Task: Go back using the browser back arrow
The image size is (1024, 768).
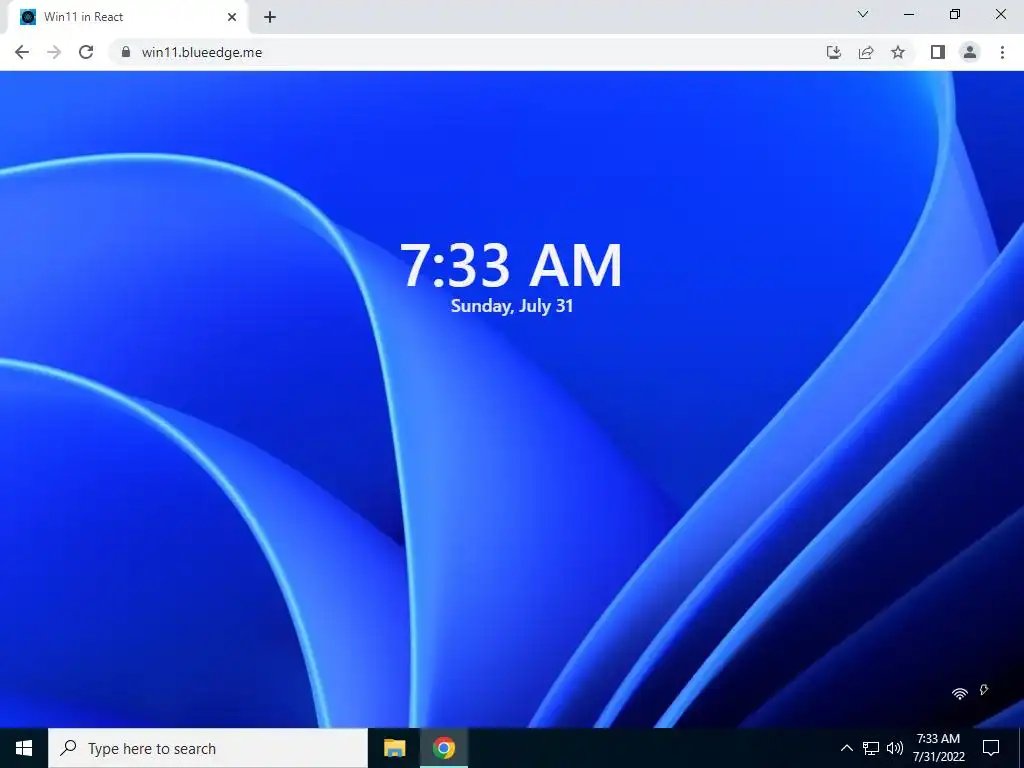Action: (22, 52)
